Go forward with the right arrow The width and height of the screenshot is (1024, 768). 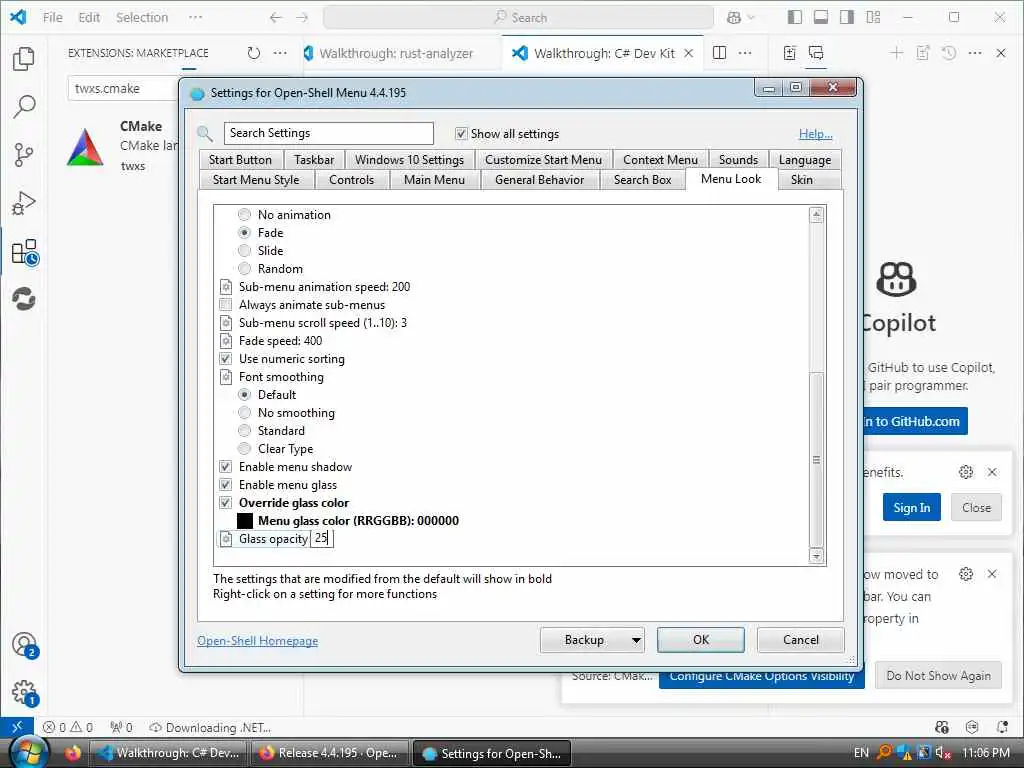pos(302,18)
